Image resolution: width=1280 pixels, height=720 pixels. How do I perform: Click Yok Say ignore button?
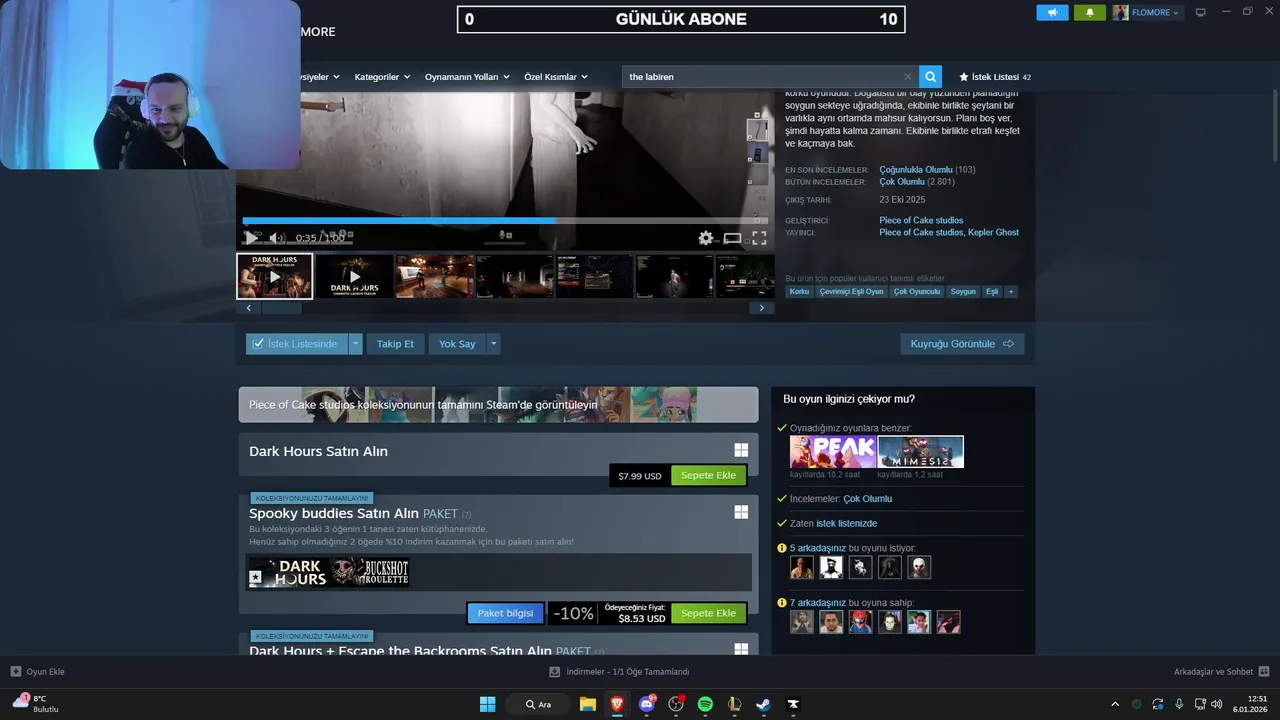(x=457, y=344)
